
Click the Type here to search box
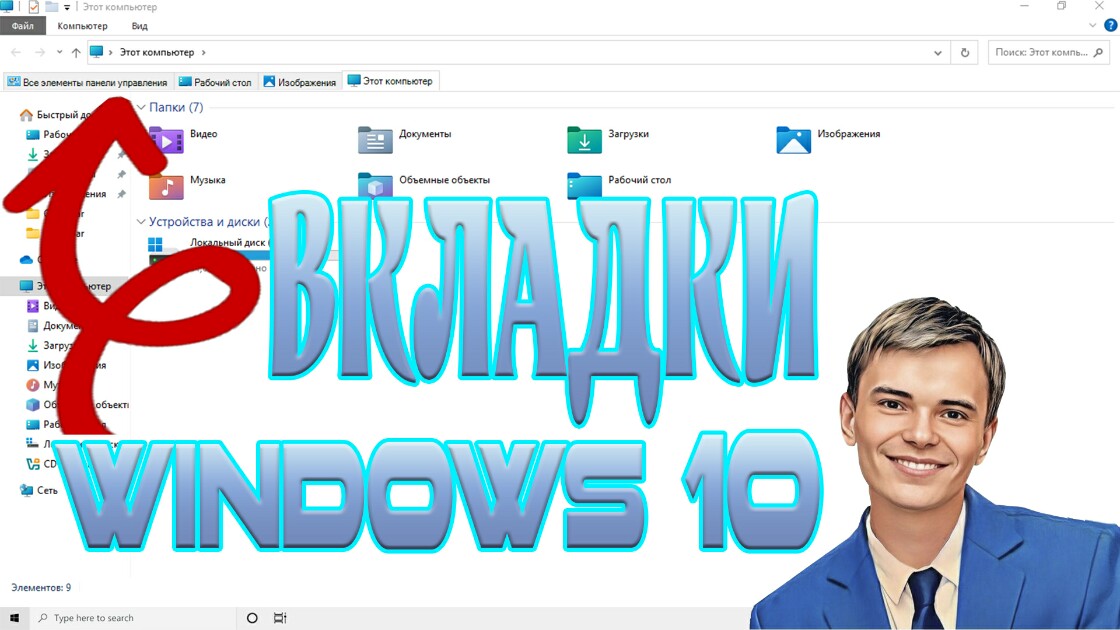[133, 618]
